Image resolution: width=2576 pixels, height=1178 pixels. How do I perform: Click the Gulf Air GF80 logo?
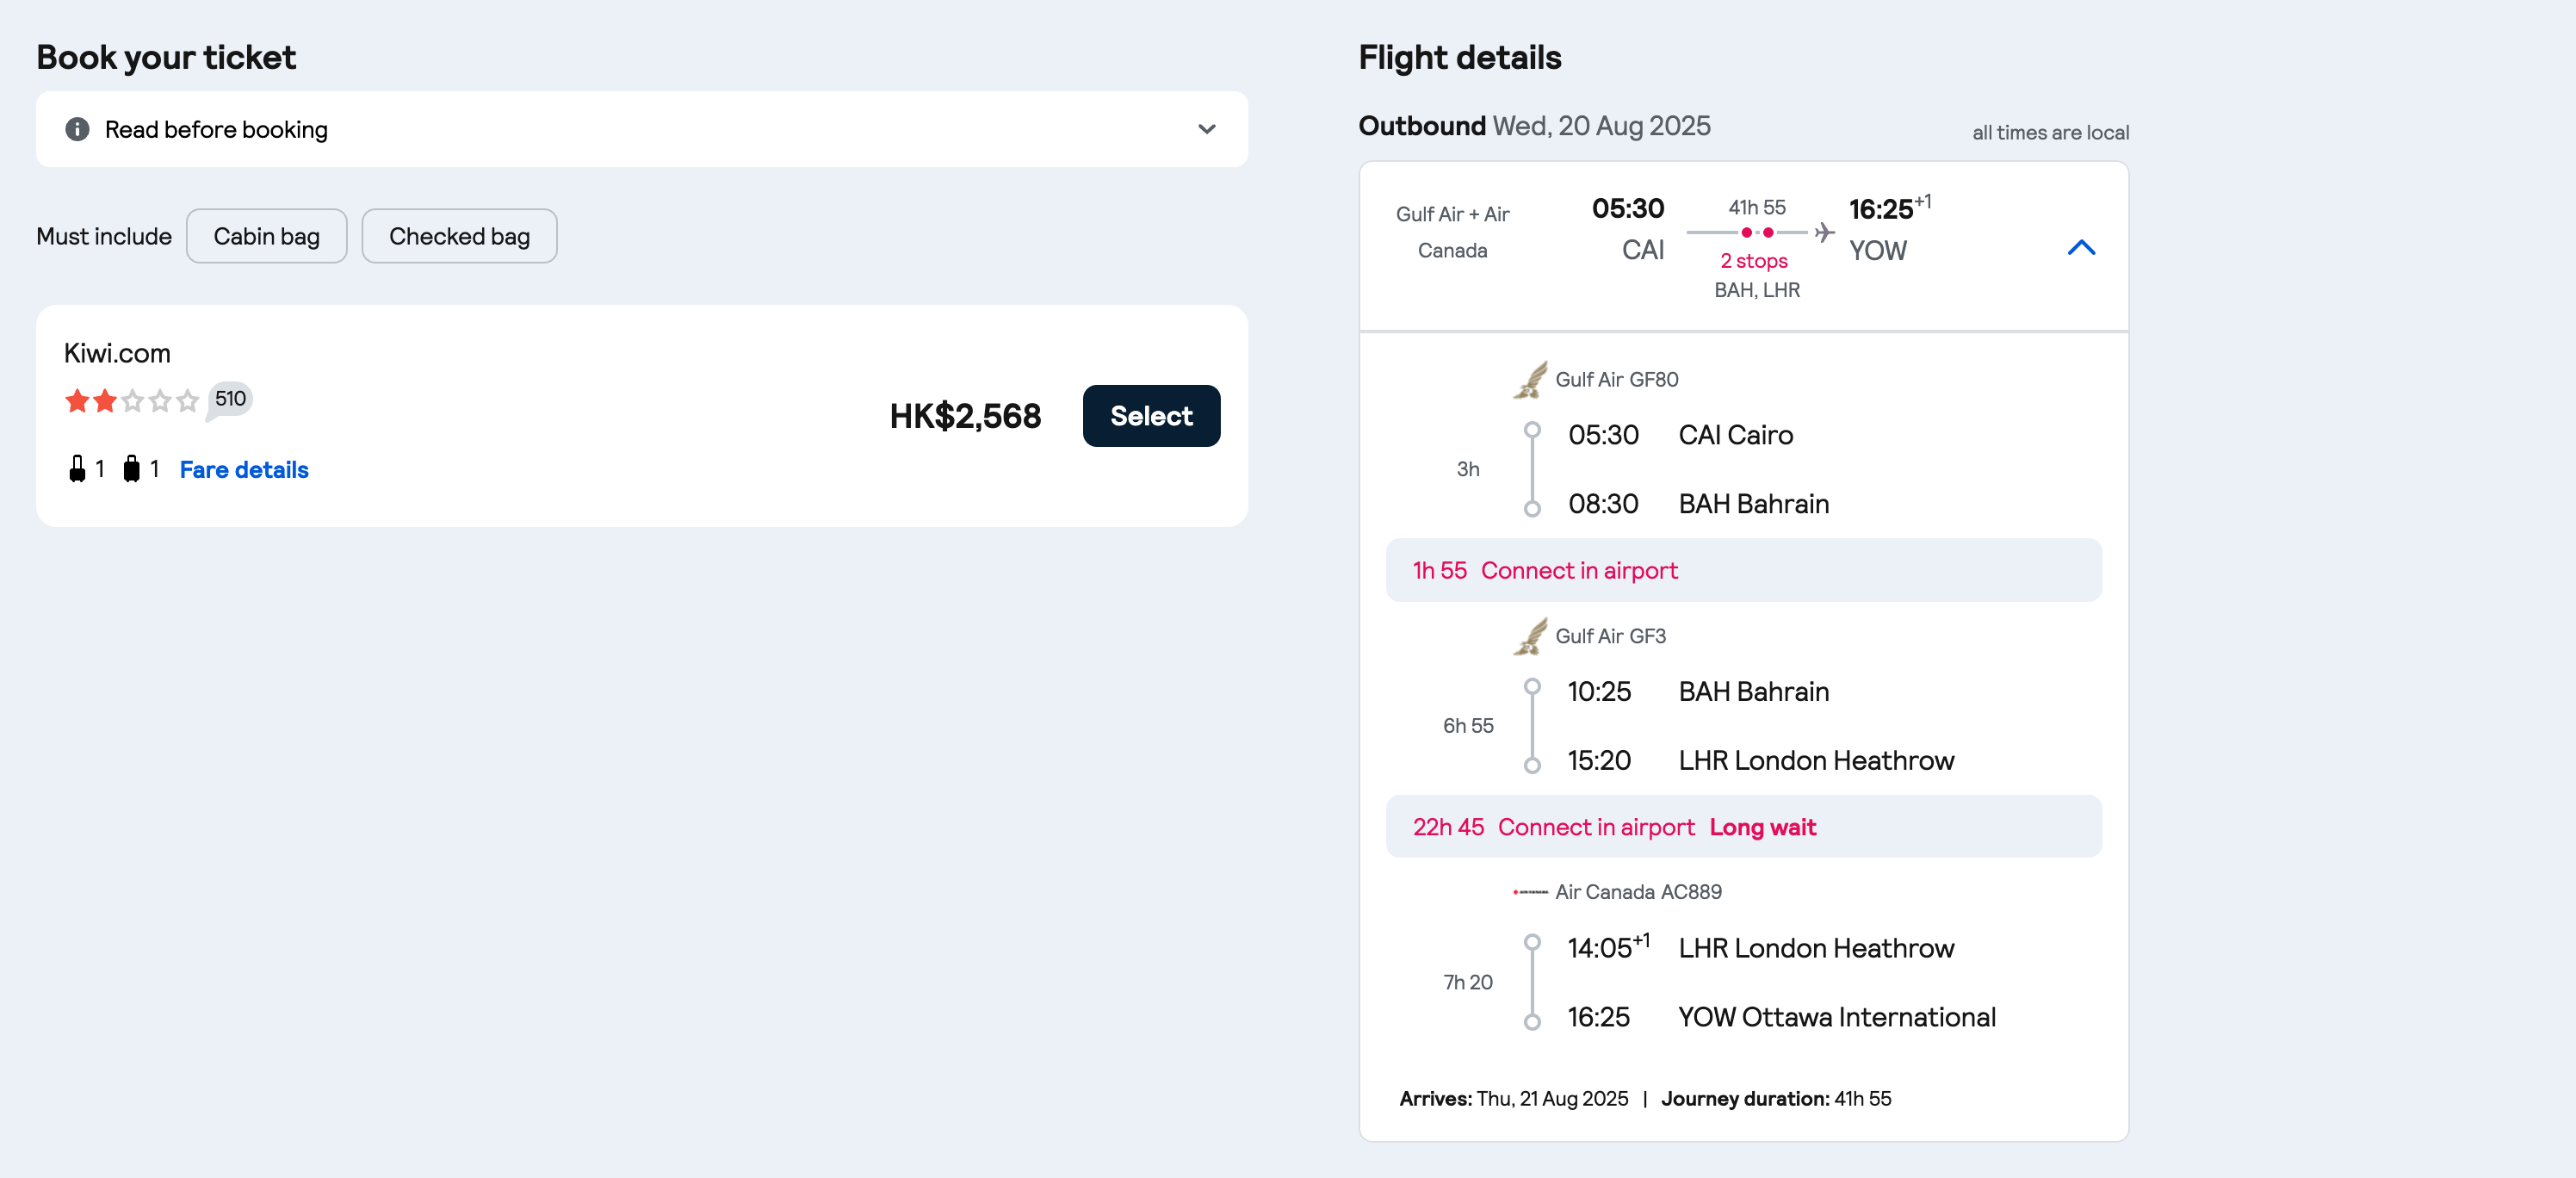click(1530, 380)
